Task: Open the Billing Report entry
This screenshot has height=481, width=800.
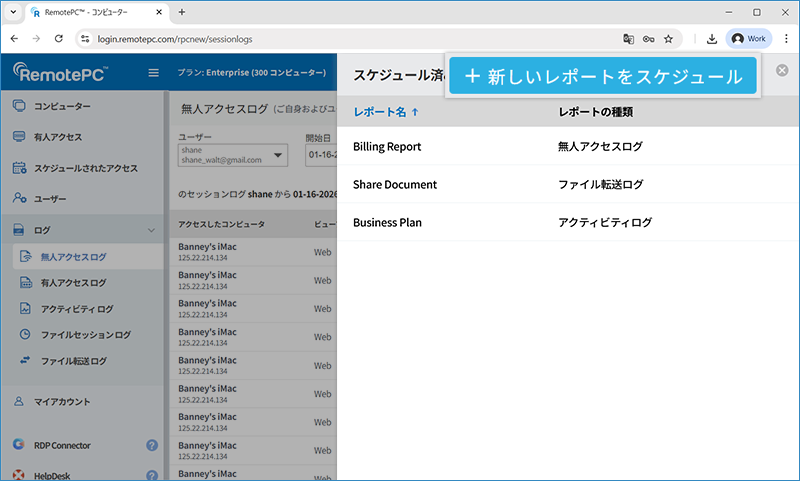Action: click(x=387, y=146)
